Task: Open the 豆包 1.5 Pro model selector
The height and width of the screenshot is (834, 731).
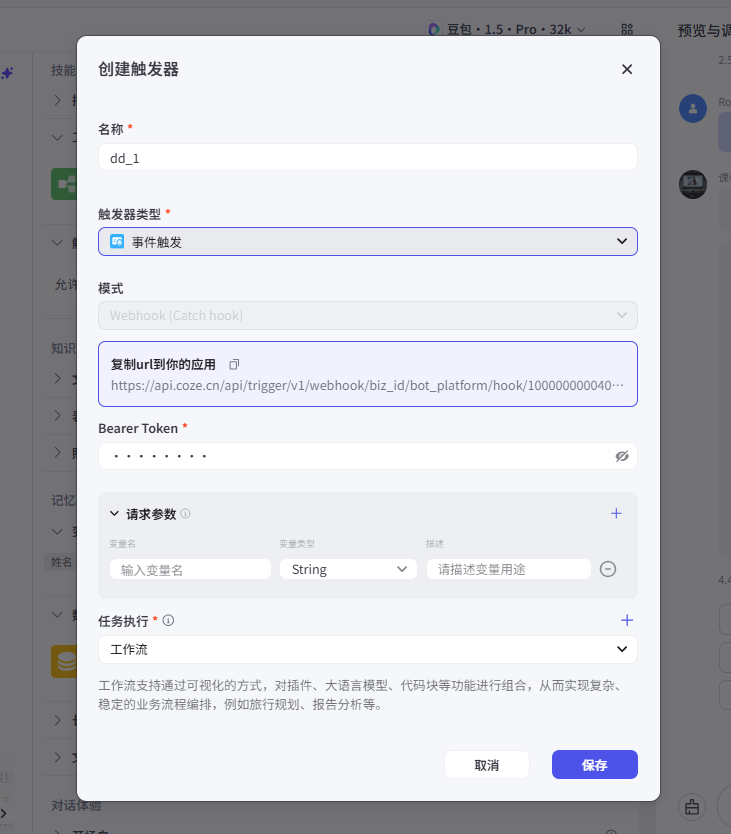Action: (507, 29)
